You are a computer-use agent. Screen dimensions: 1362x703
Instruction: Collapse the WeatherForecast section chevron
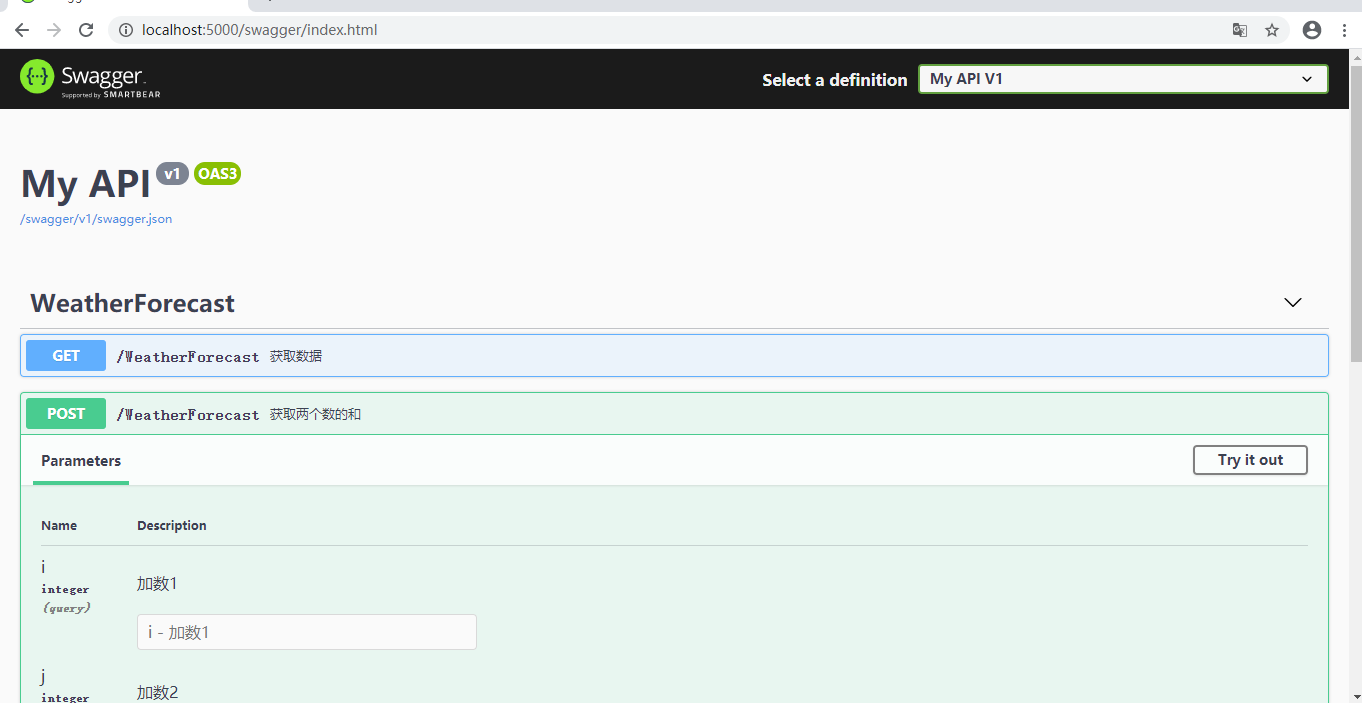pyautogui.click(x=1292, y=302)
